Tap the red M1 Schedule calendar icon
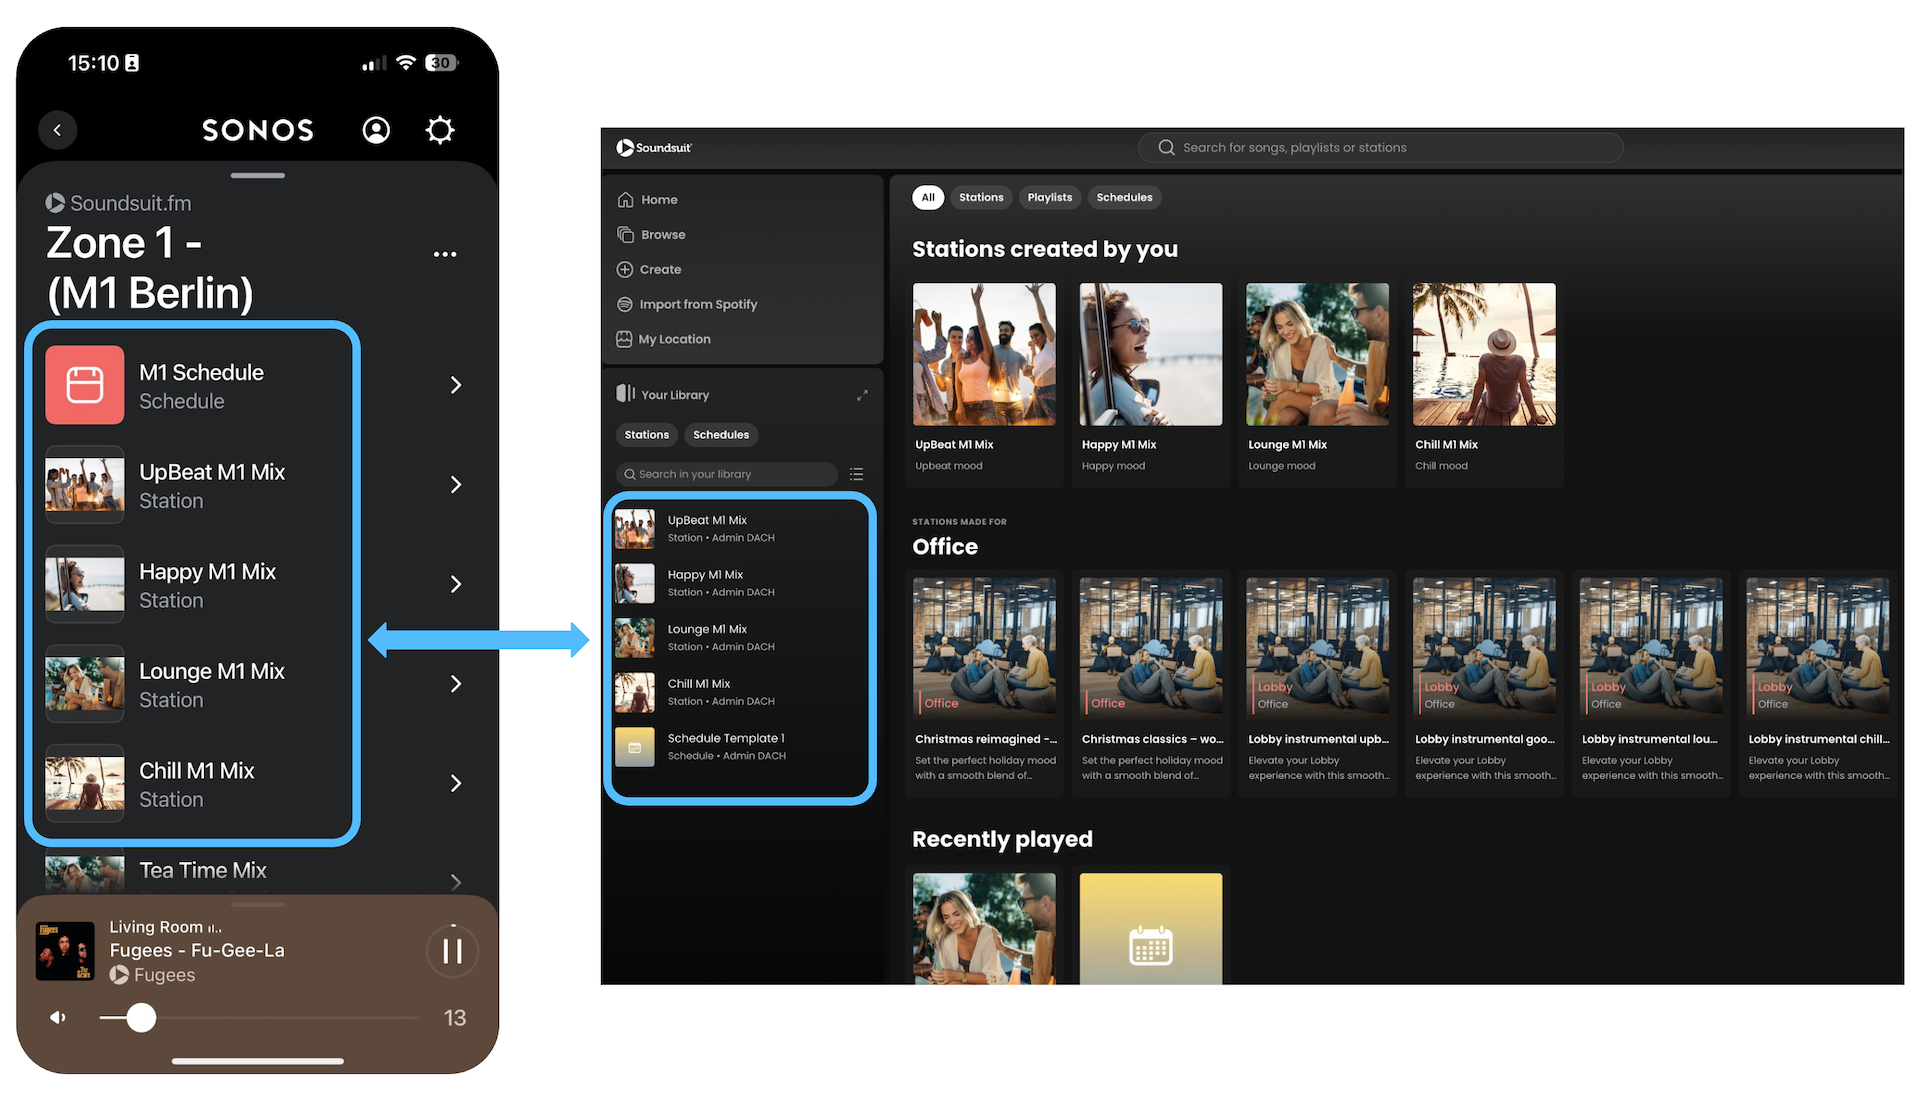This screenshot has height=1099, width=1920. [85, 385]
